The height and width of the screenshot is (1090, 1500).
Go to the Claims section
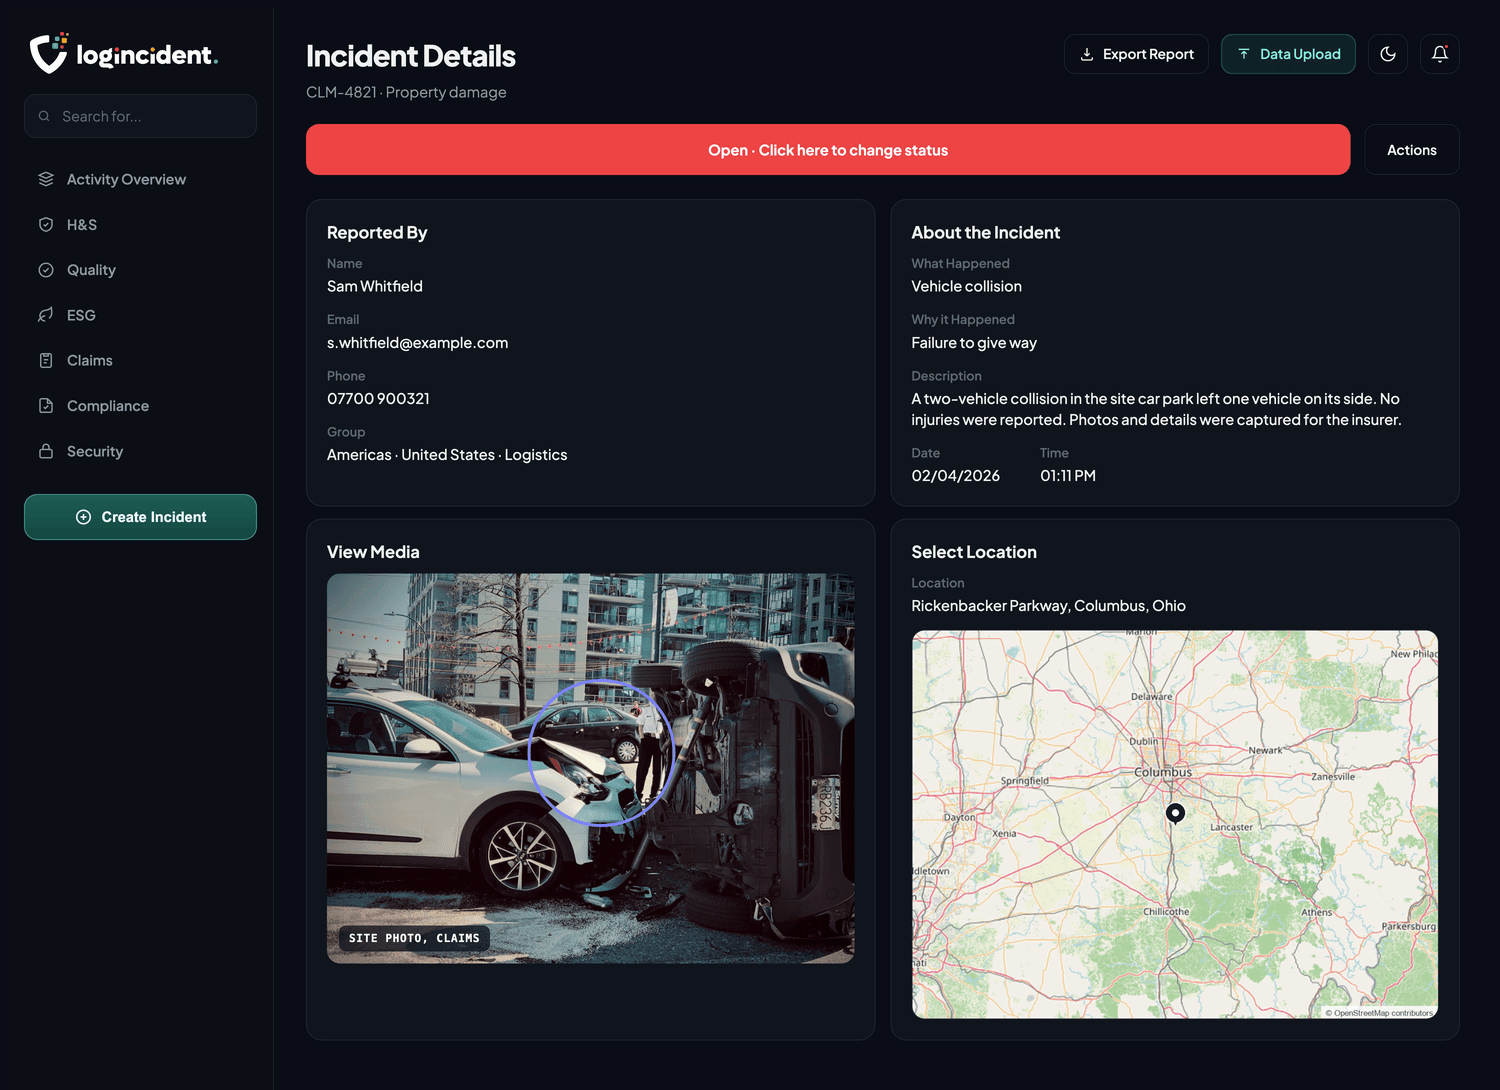point(140,360)
